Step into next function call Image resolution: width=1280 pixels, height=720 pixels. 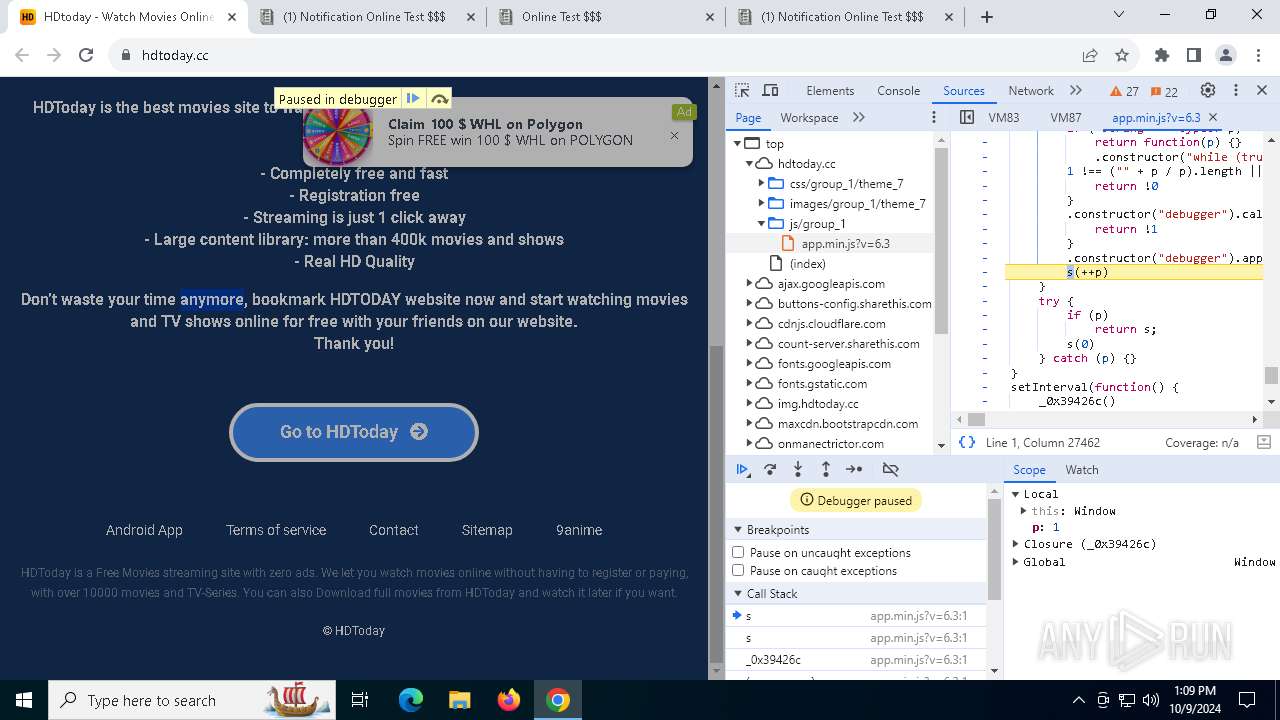click(x=798, y=469)
